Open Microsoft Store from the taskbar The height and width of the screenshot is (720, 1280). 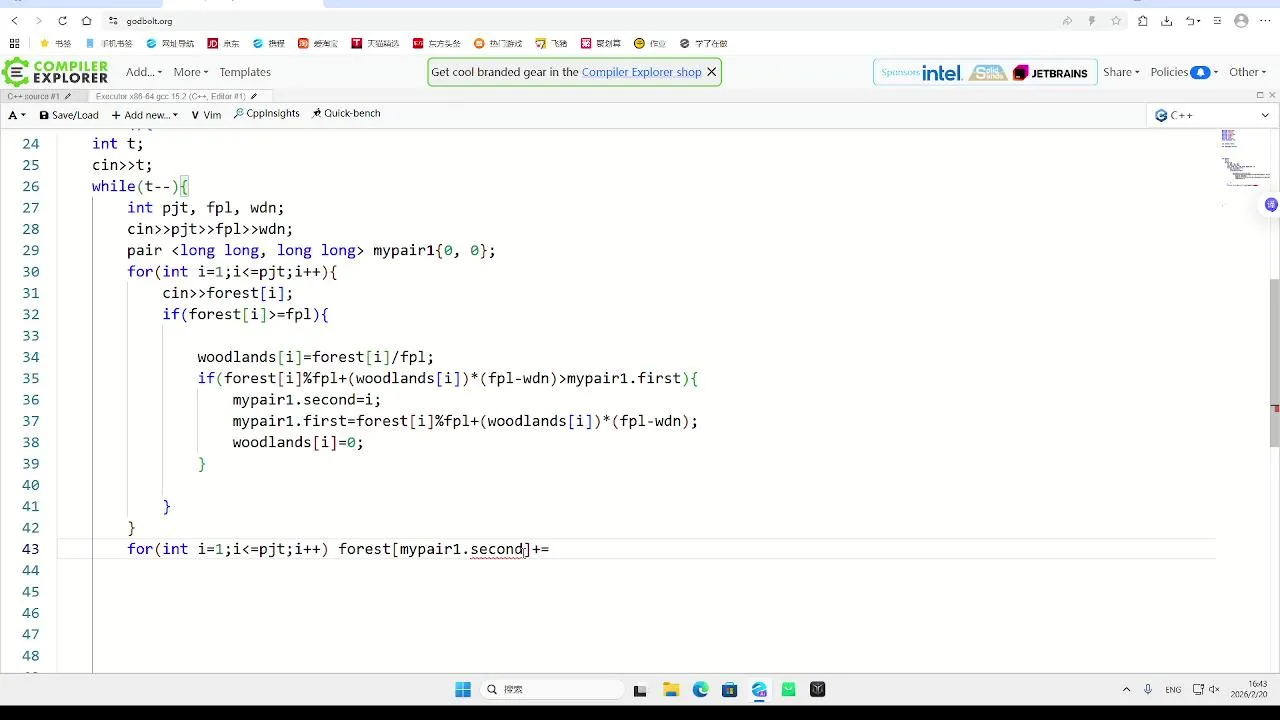(730, 689)
